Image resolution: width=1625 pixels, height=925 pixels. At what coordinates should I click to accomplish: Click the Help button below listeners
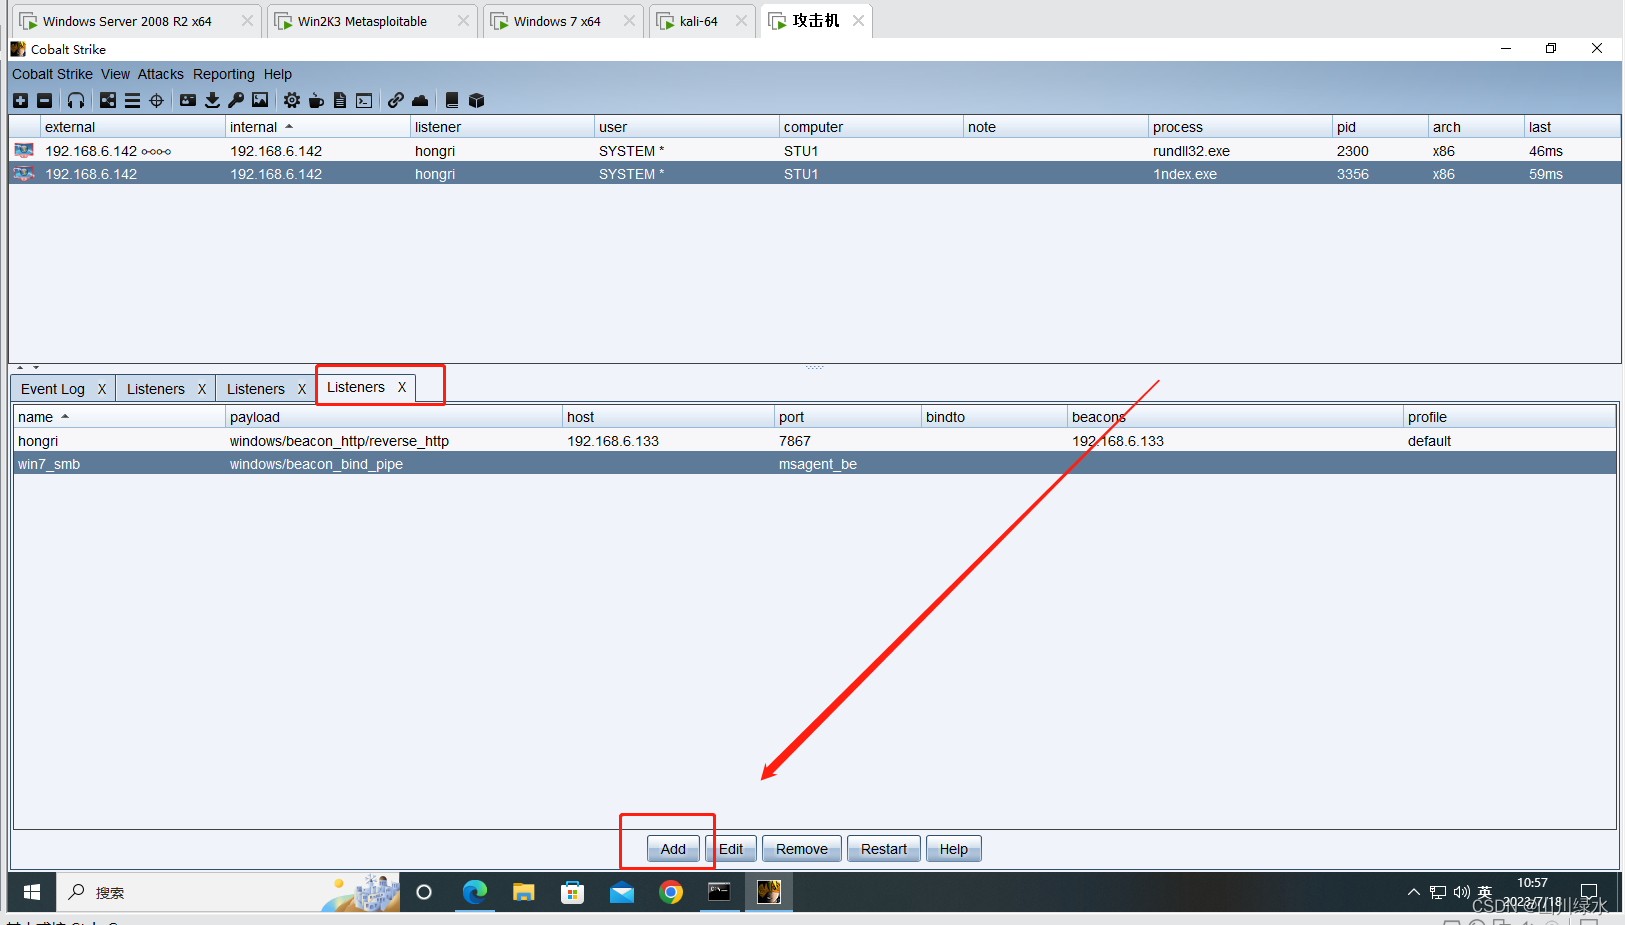(x=954, y=849)
